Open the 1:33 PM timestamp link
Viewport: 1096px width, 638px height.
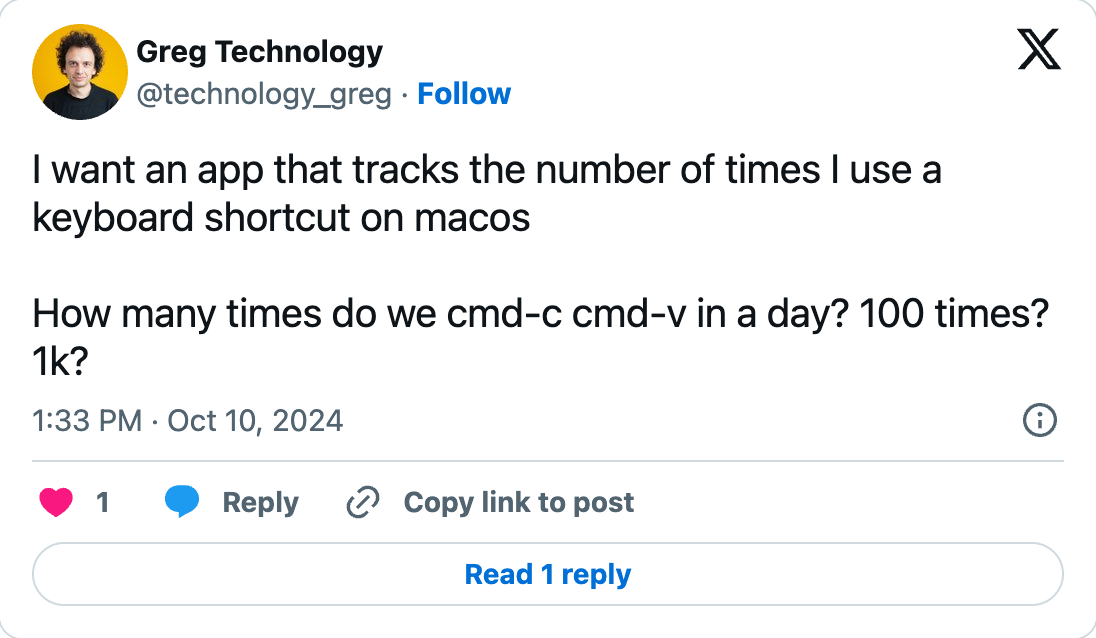click(87, 421)
